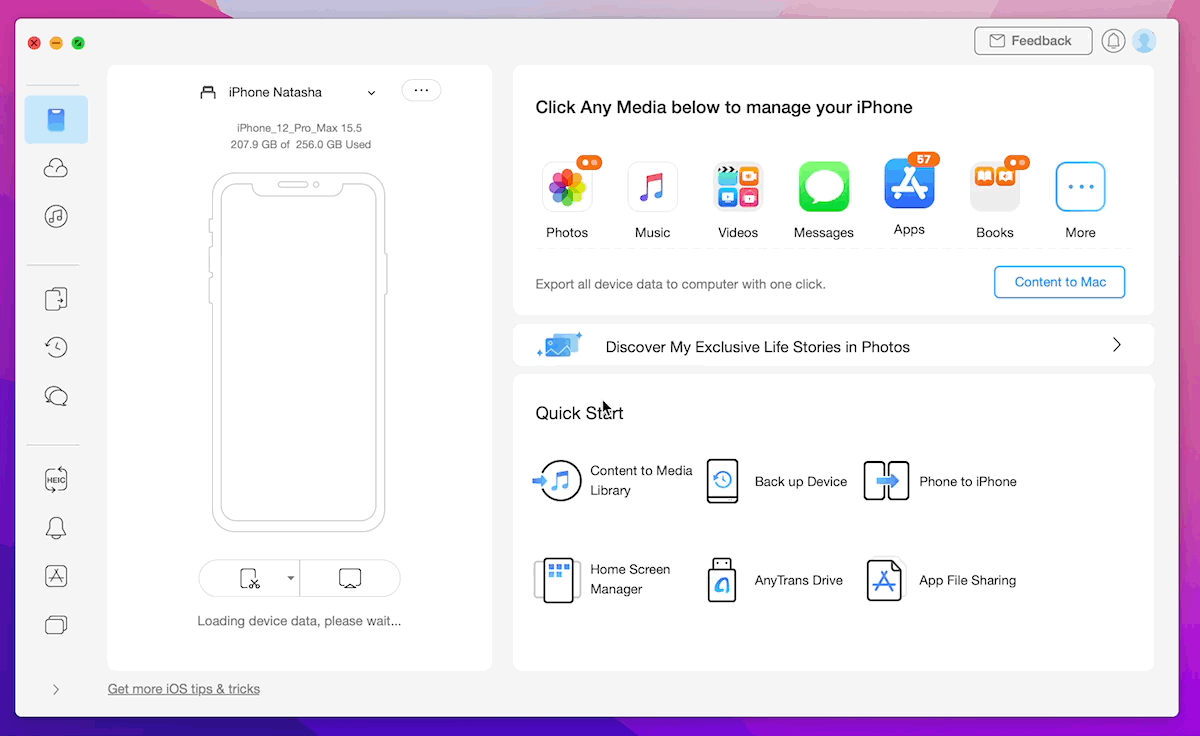
Task: Click the "Quick Start" heading
Action: tap(579, 413)
